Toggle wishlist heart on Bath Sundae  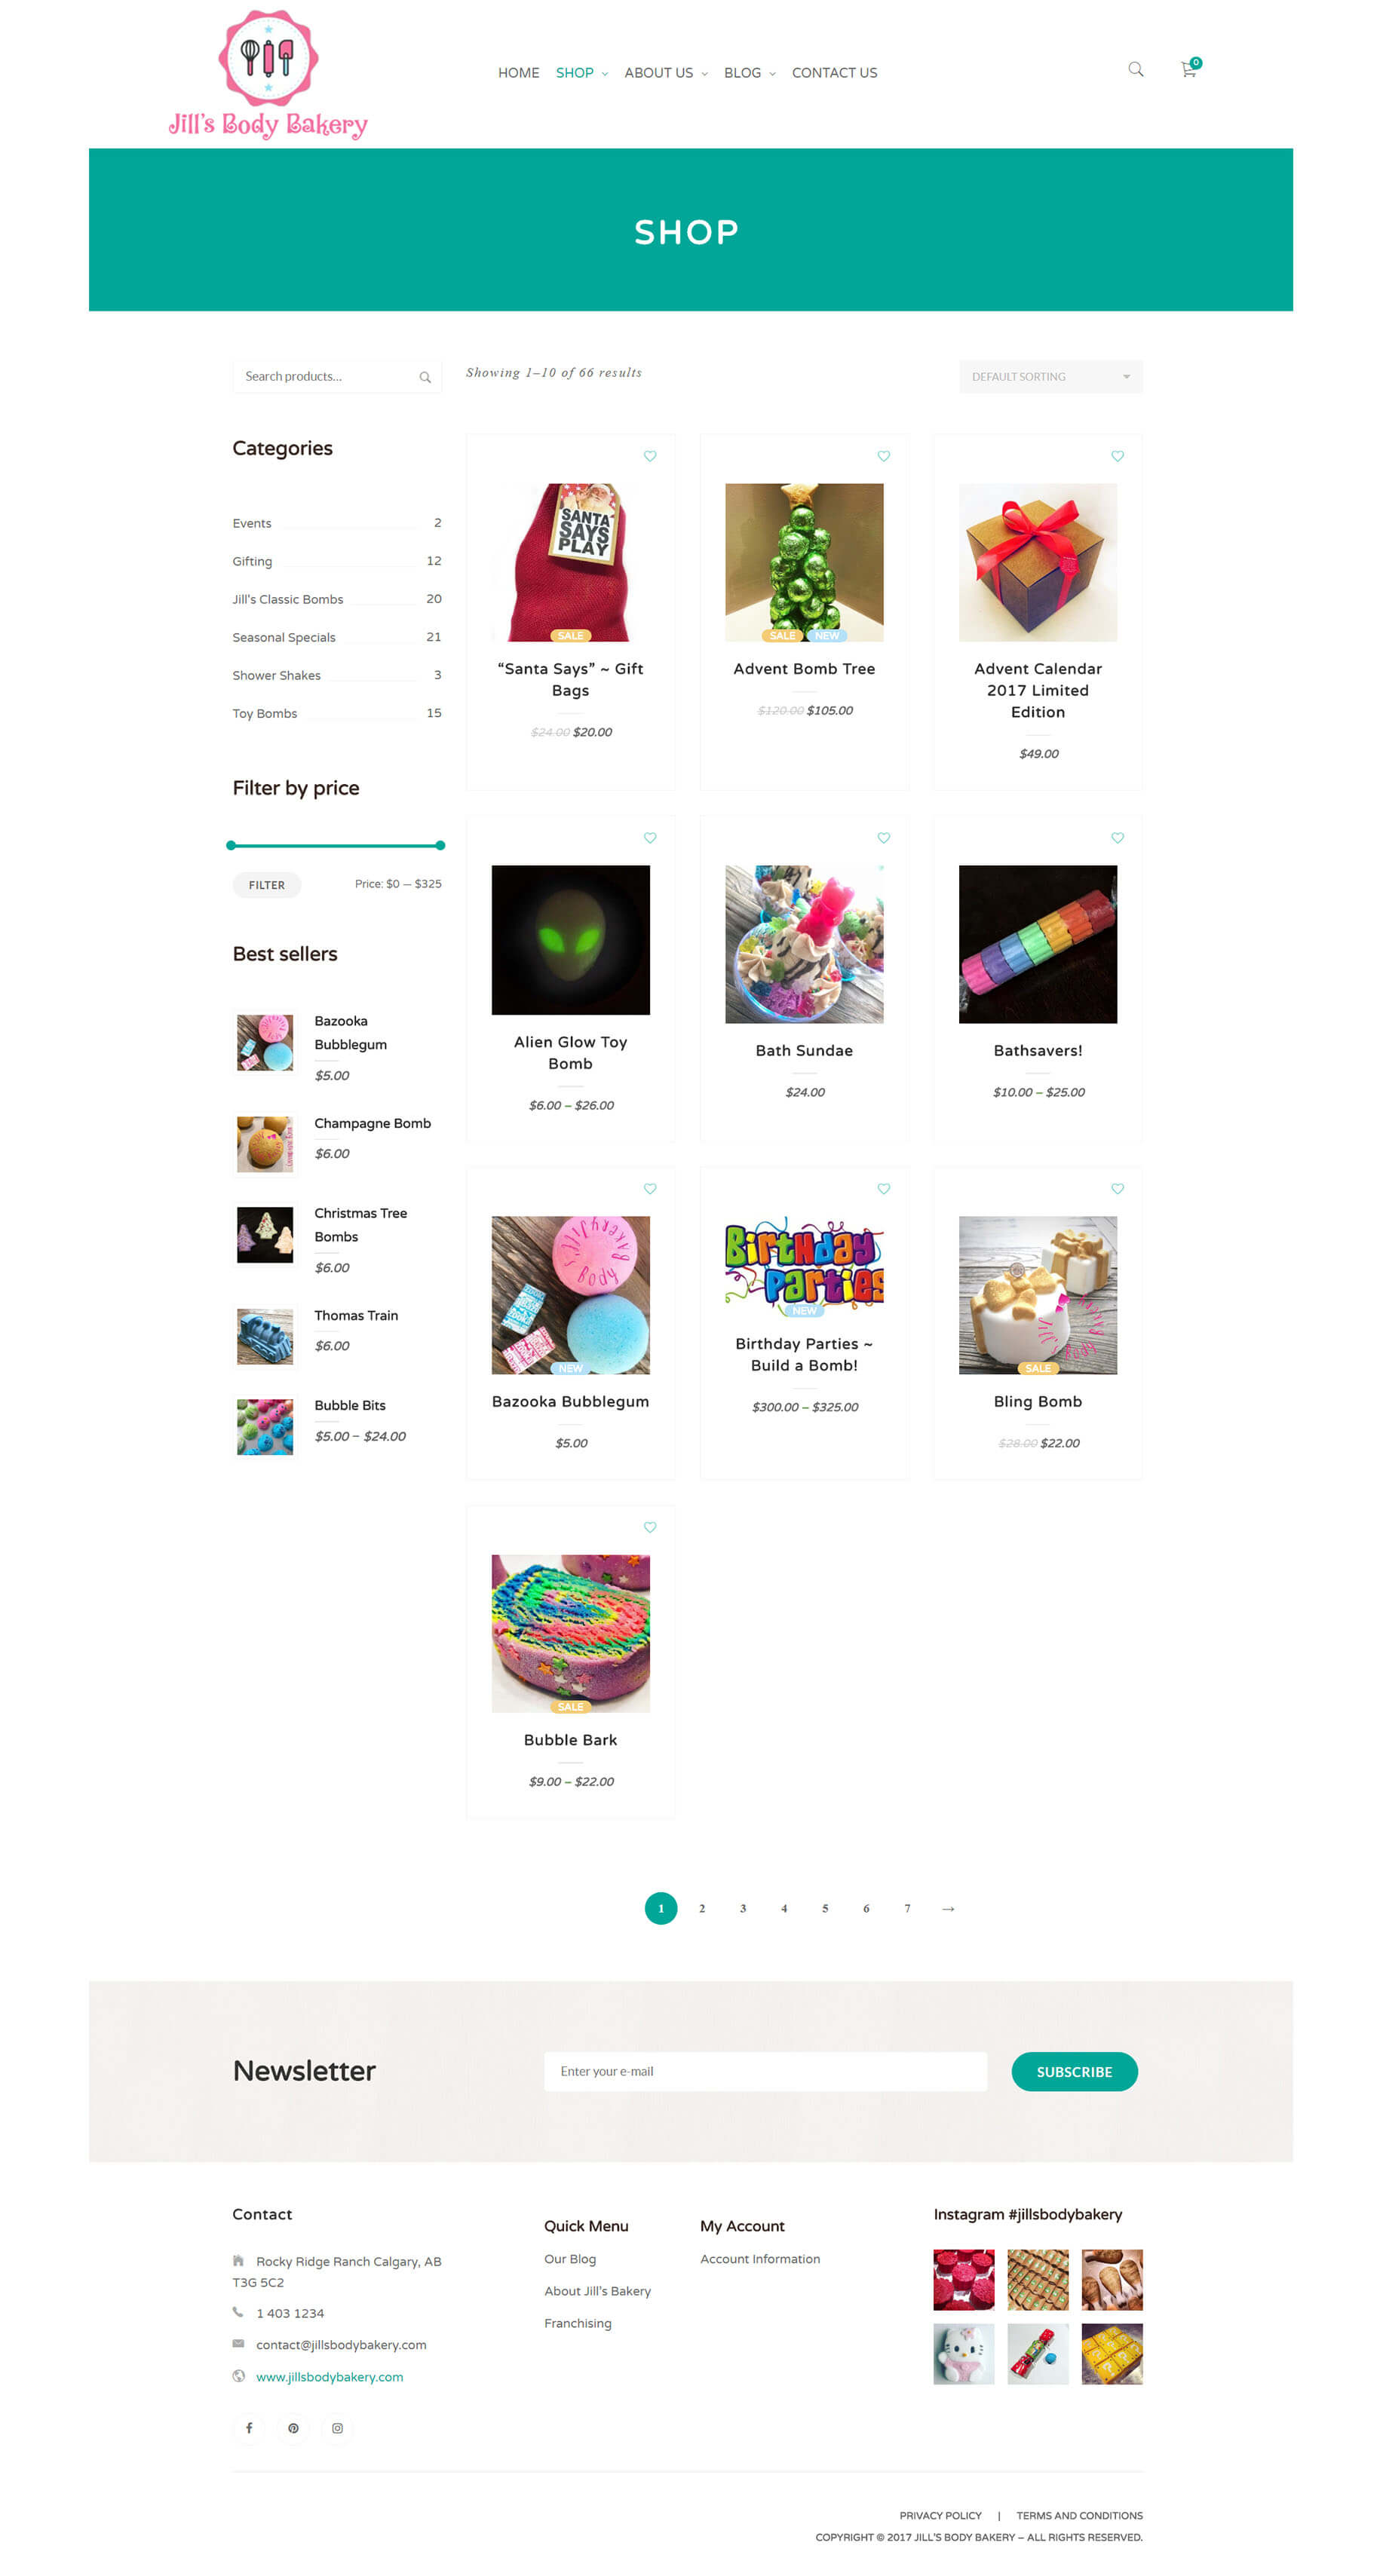883,838
